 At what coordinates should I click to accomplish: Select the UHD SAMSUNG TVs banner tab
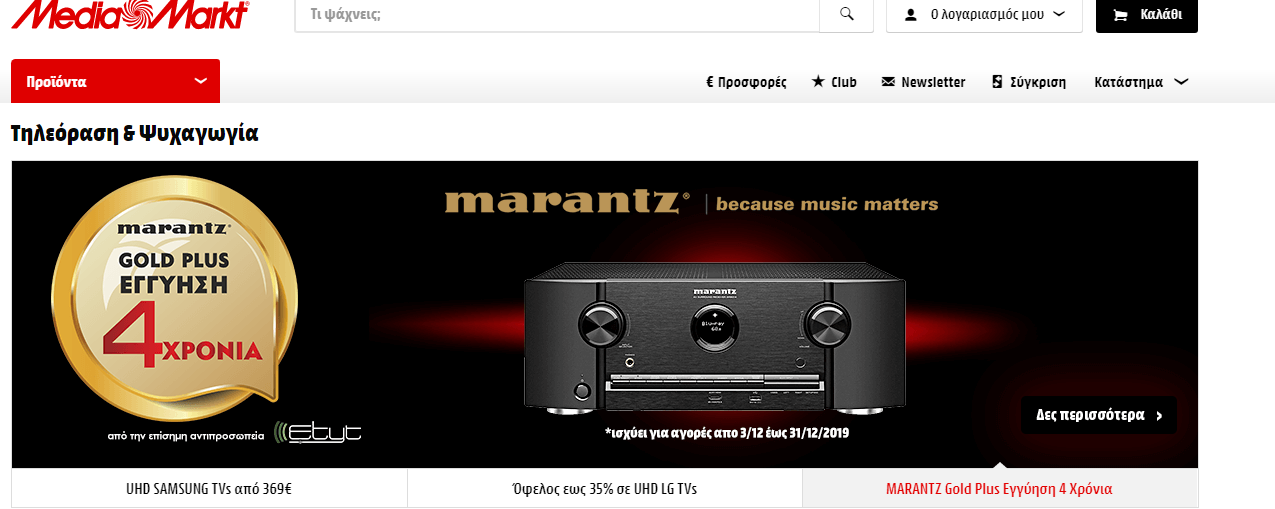pyautogui.click(x=210, y=489)
